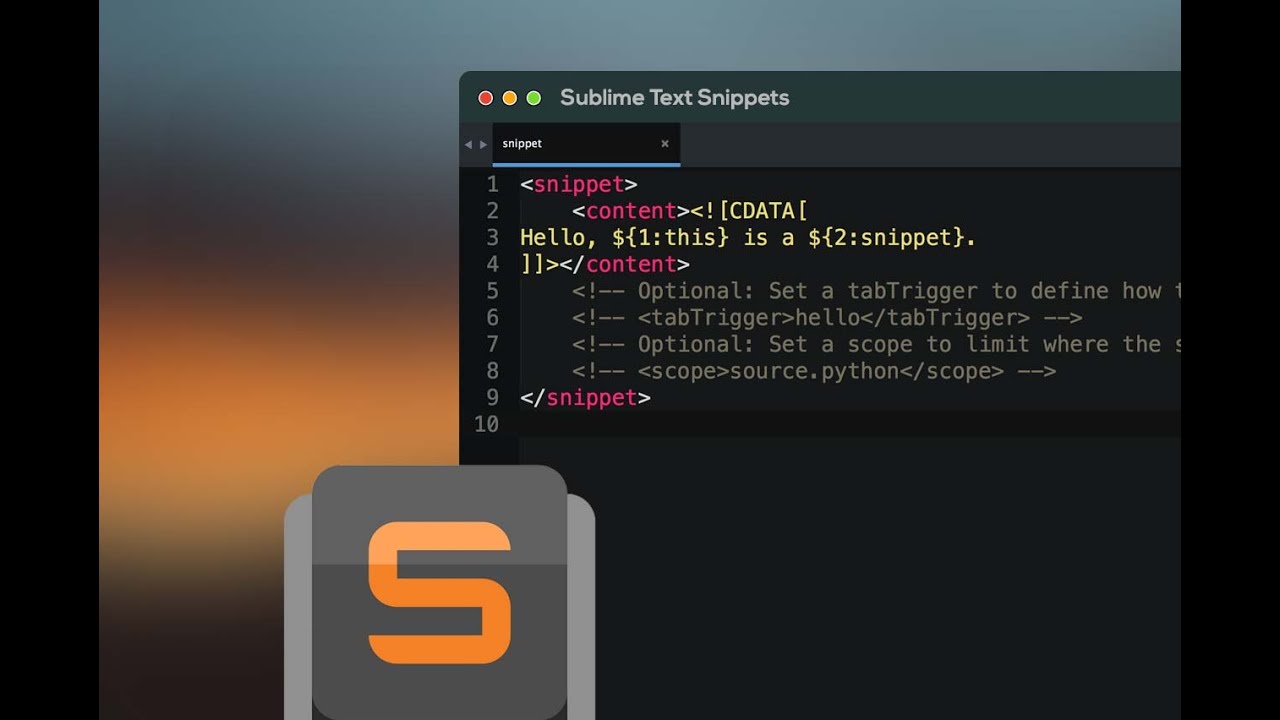
Task: Click the large Sublime Text logo icon
Action: point(440,592)
